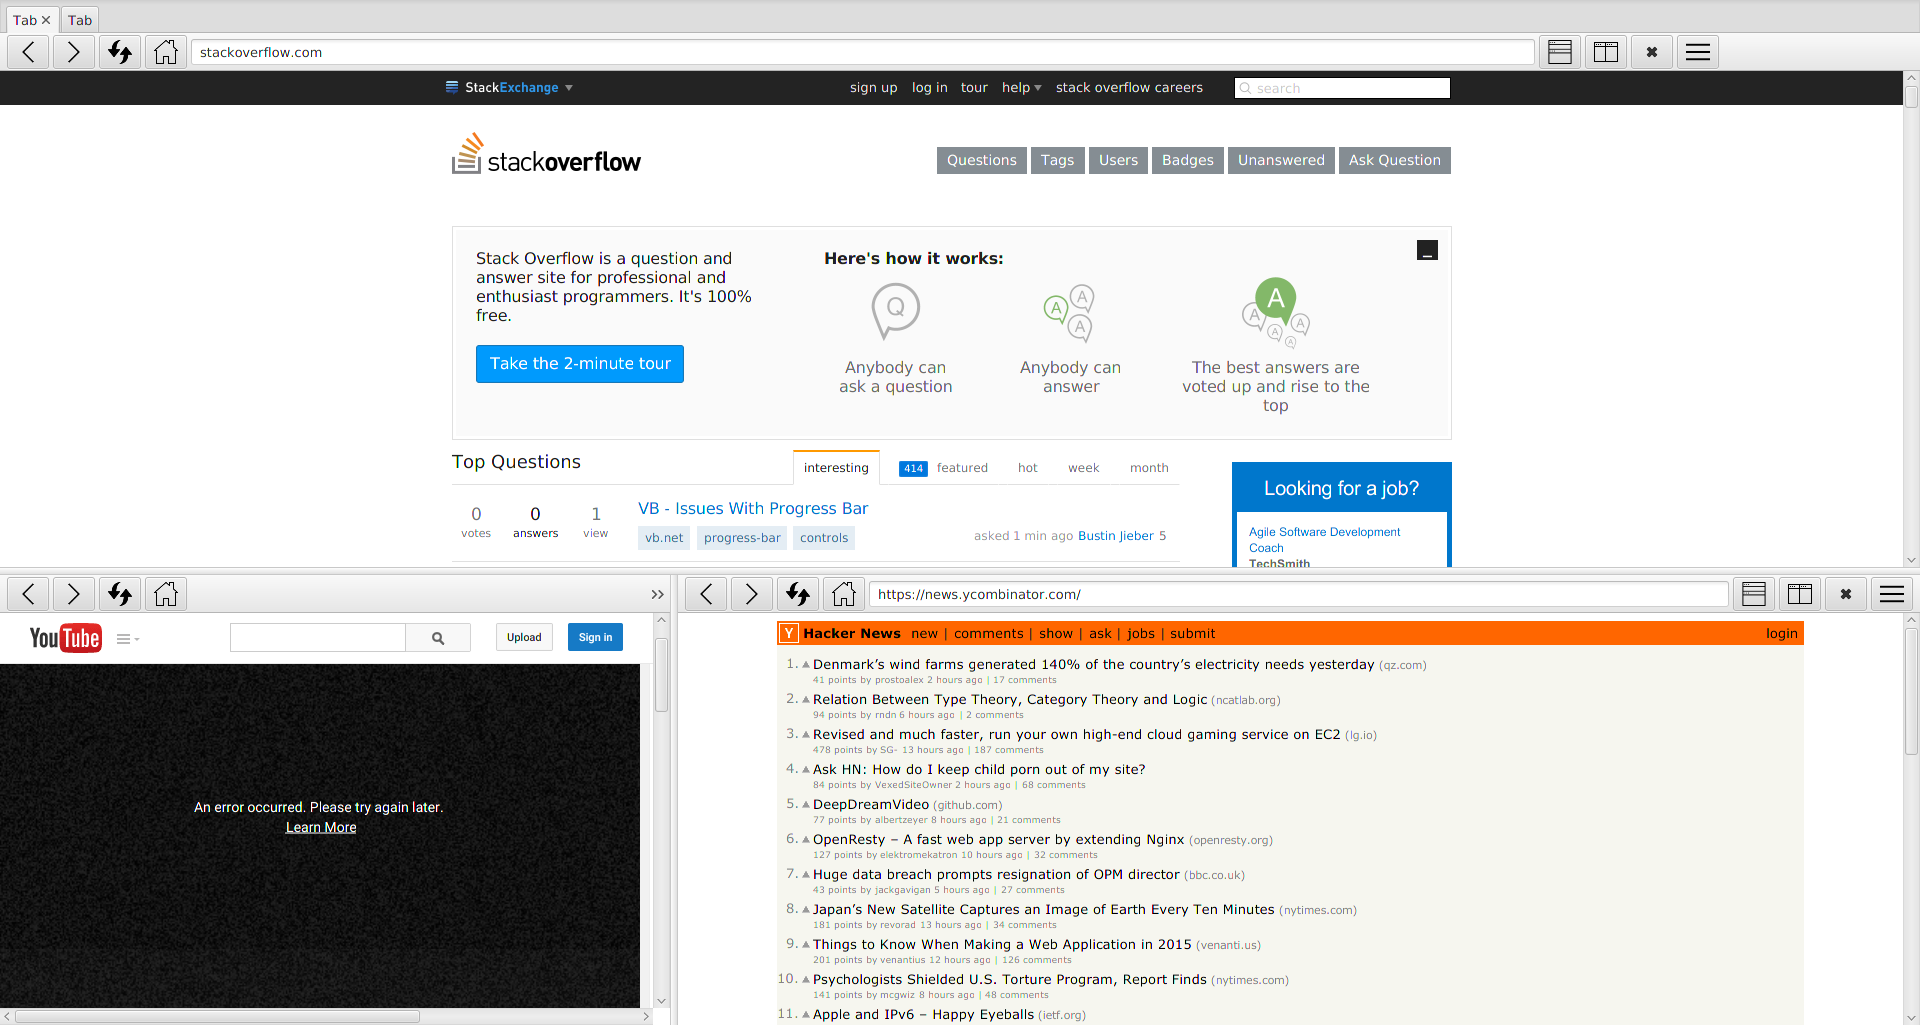Click YouTube pane vertical scrollbar thumb

click(661, 674)
